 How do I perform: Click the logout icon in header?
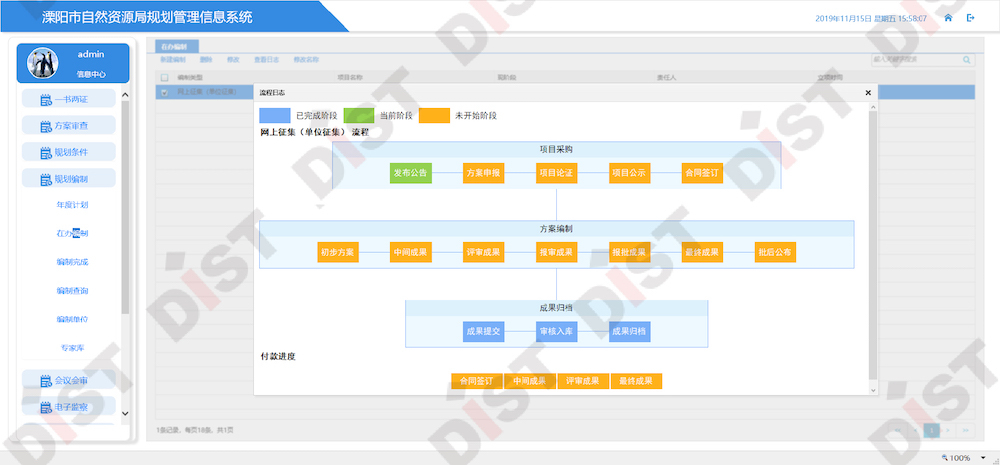click(970, 18)
